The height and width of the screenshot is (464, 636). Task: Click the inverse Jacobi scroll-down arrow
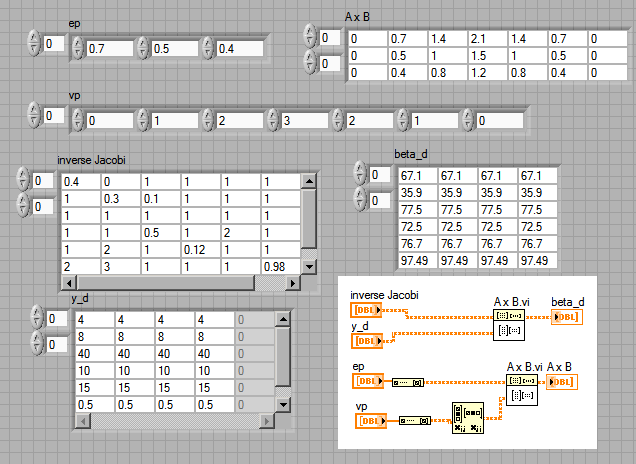(309, 266)
